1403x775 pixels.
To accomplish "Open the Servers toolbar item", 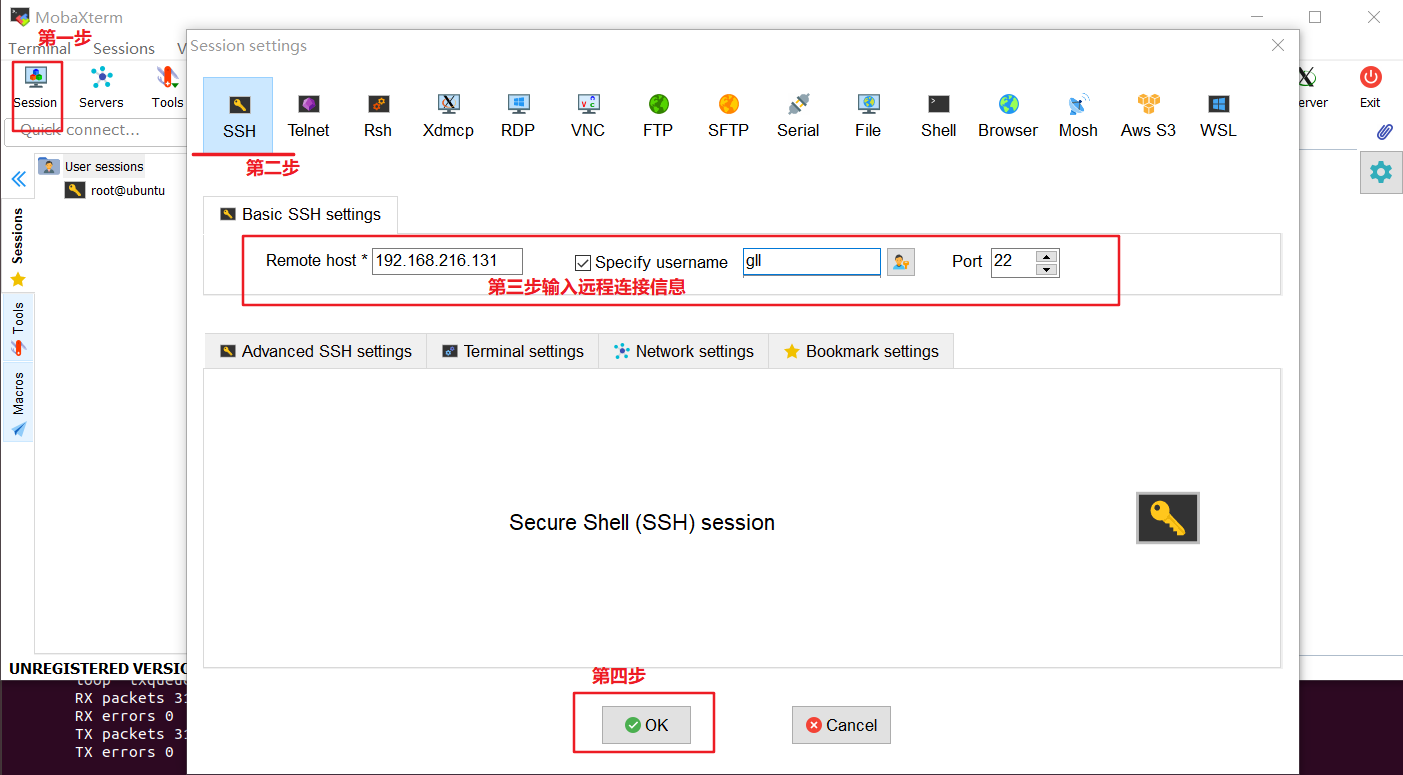I will click(x=101, y=88).
